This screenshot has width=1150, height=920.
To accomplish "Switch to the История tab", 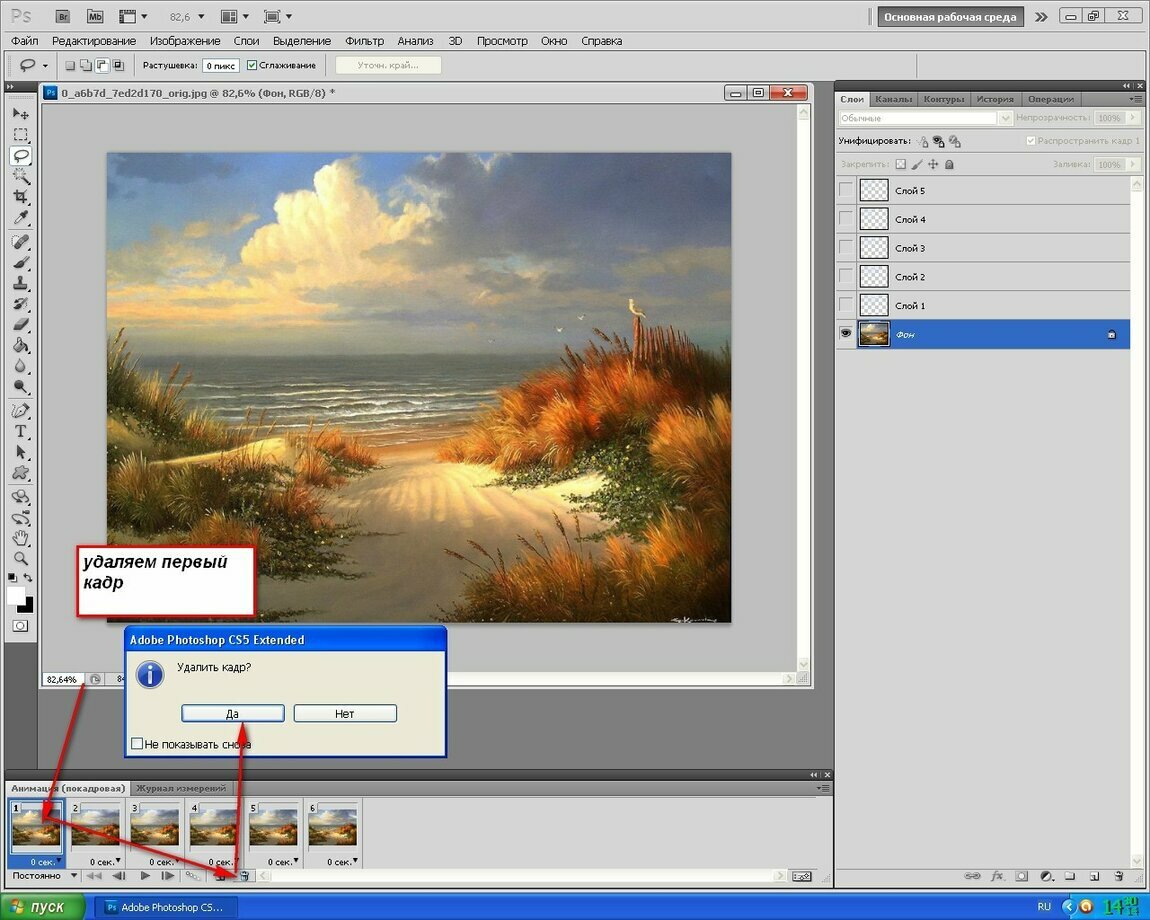I will tap(995, 99).
